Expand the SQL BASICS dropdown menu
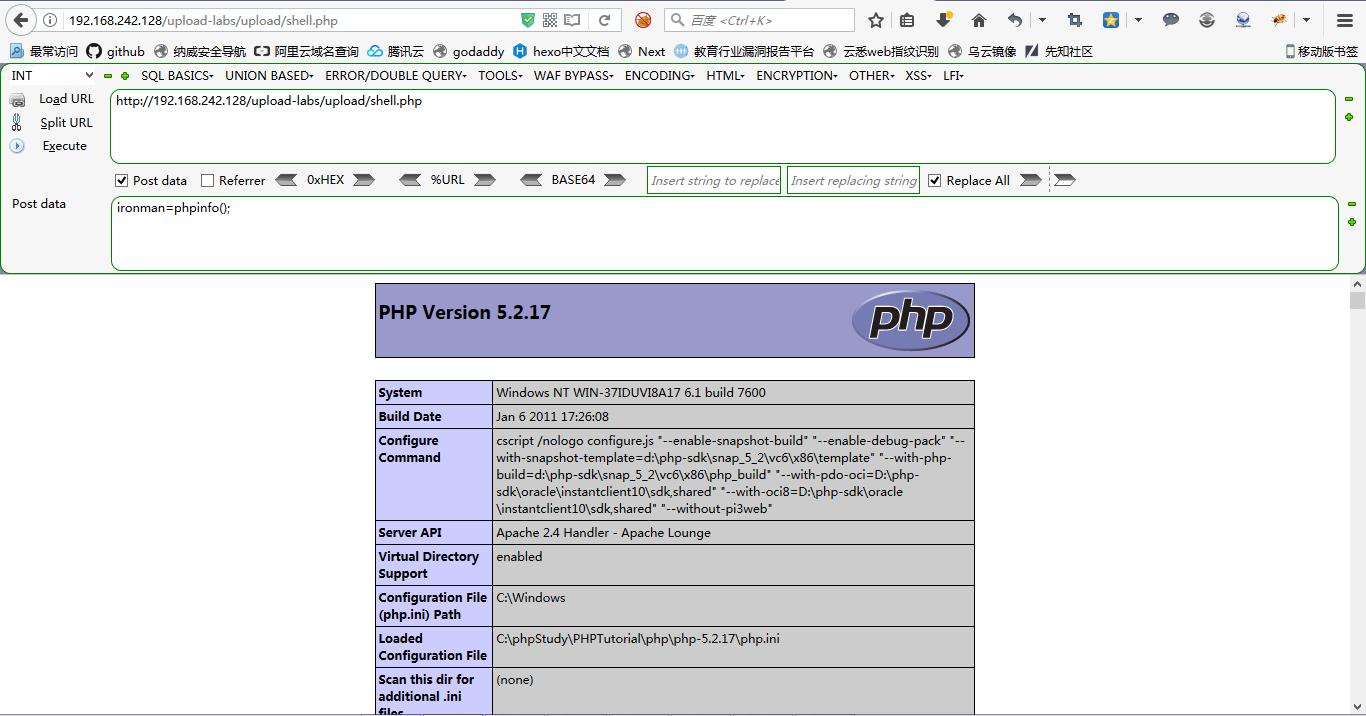This screenshot has height=716, width=1366. click(177, 75)
